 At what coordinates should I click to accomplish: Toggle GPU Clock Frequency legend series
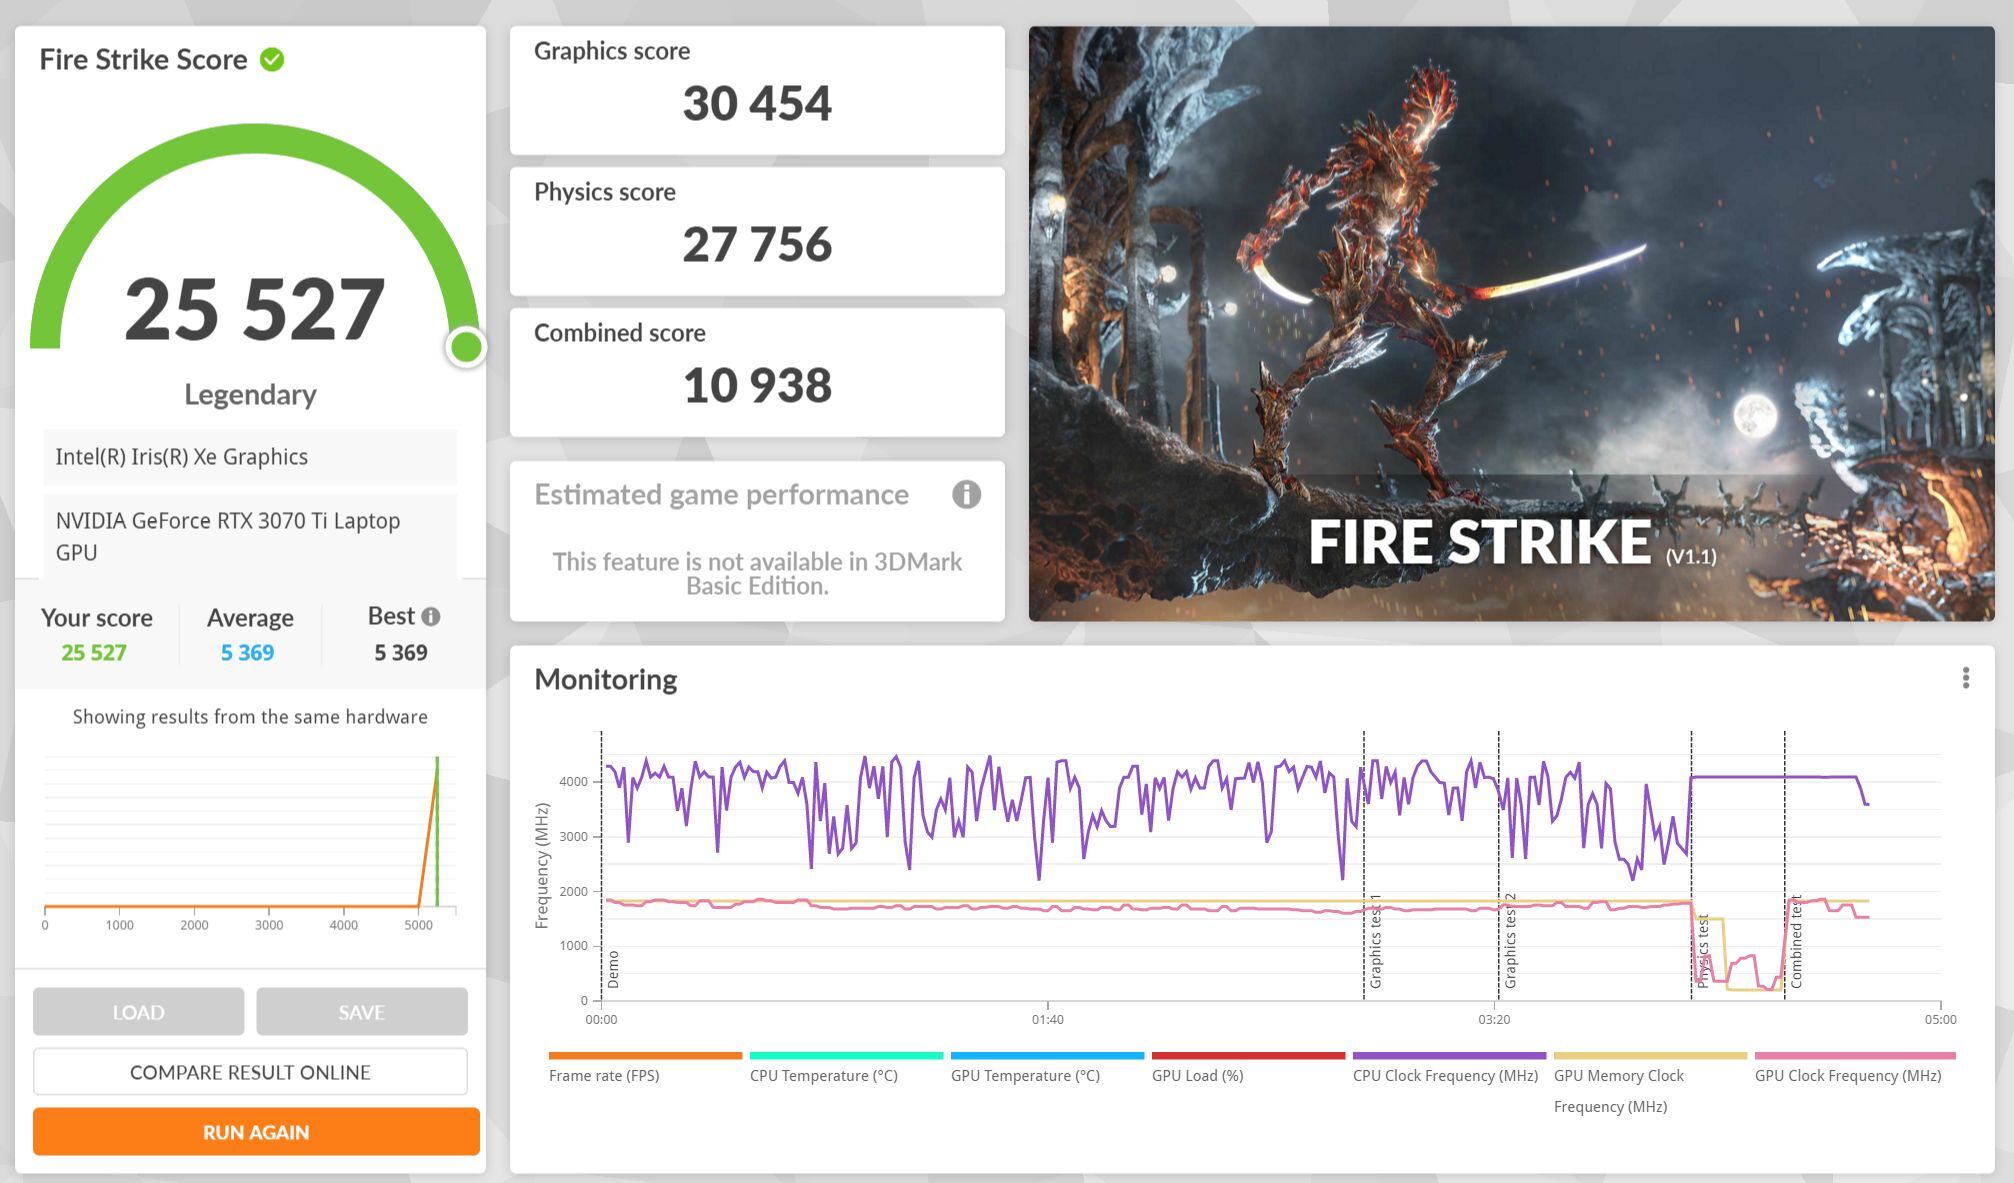(1847, 1075)
